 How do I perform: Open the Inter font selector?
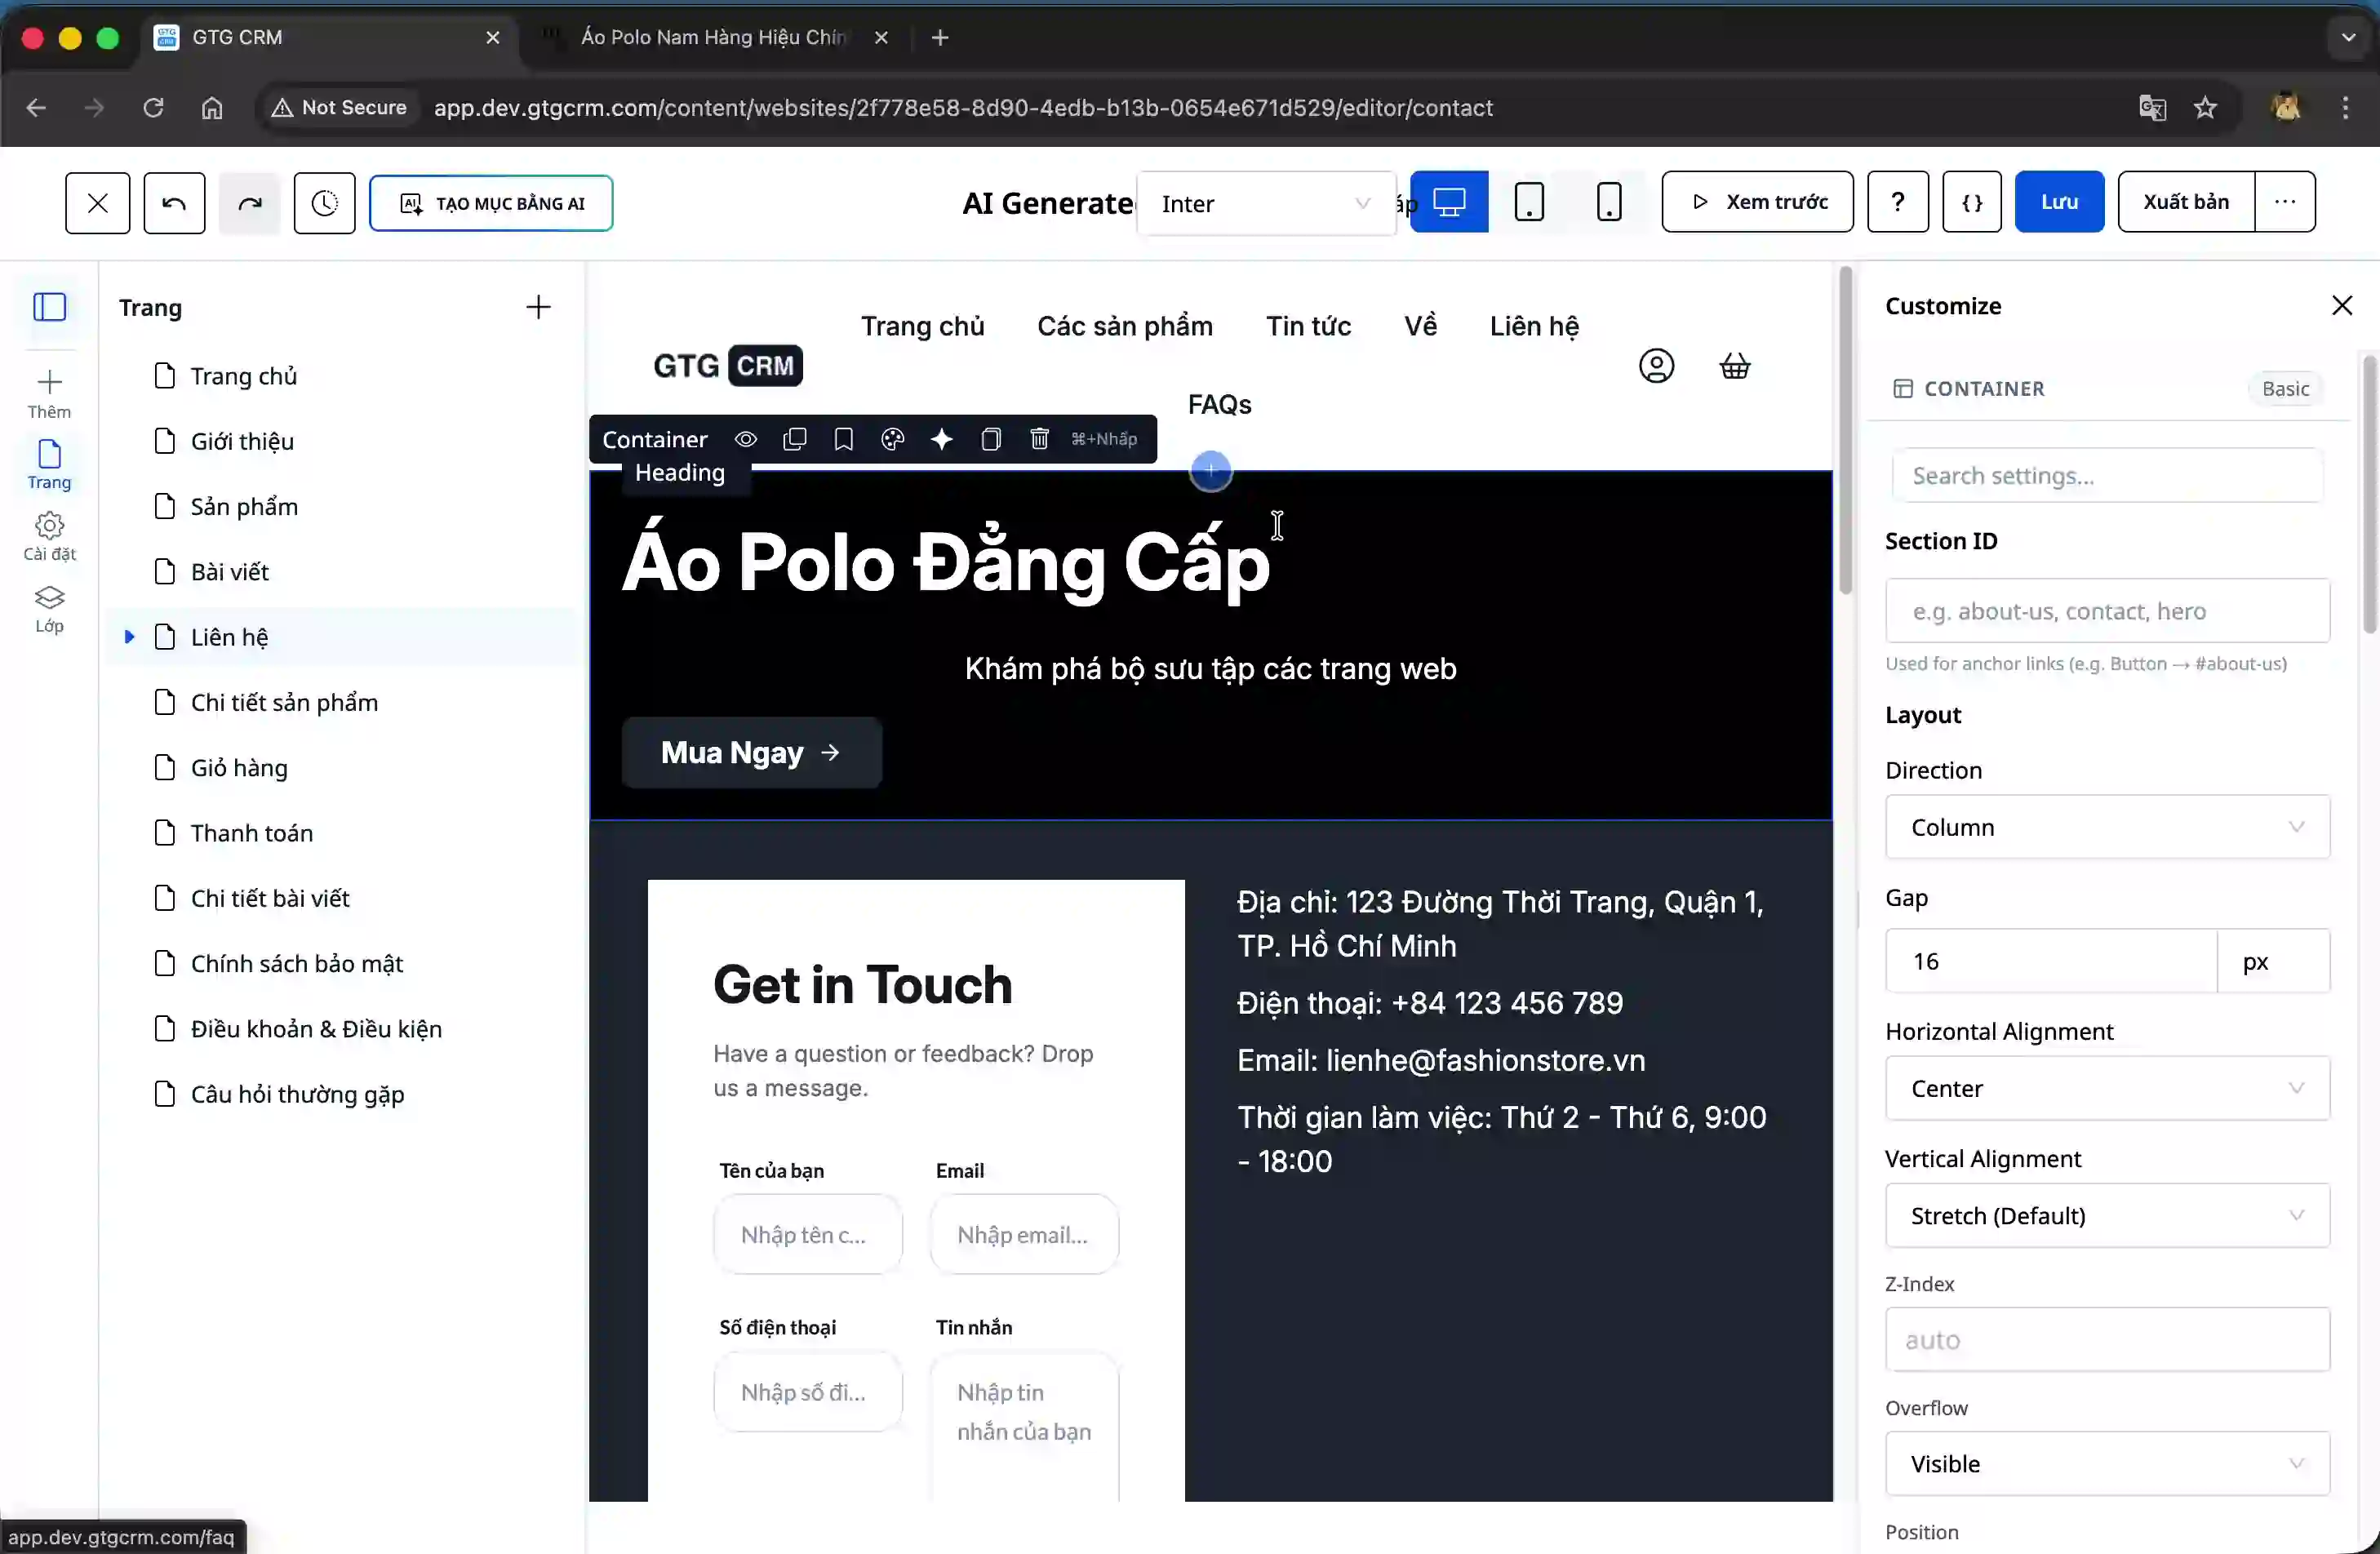(1264, 204)
